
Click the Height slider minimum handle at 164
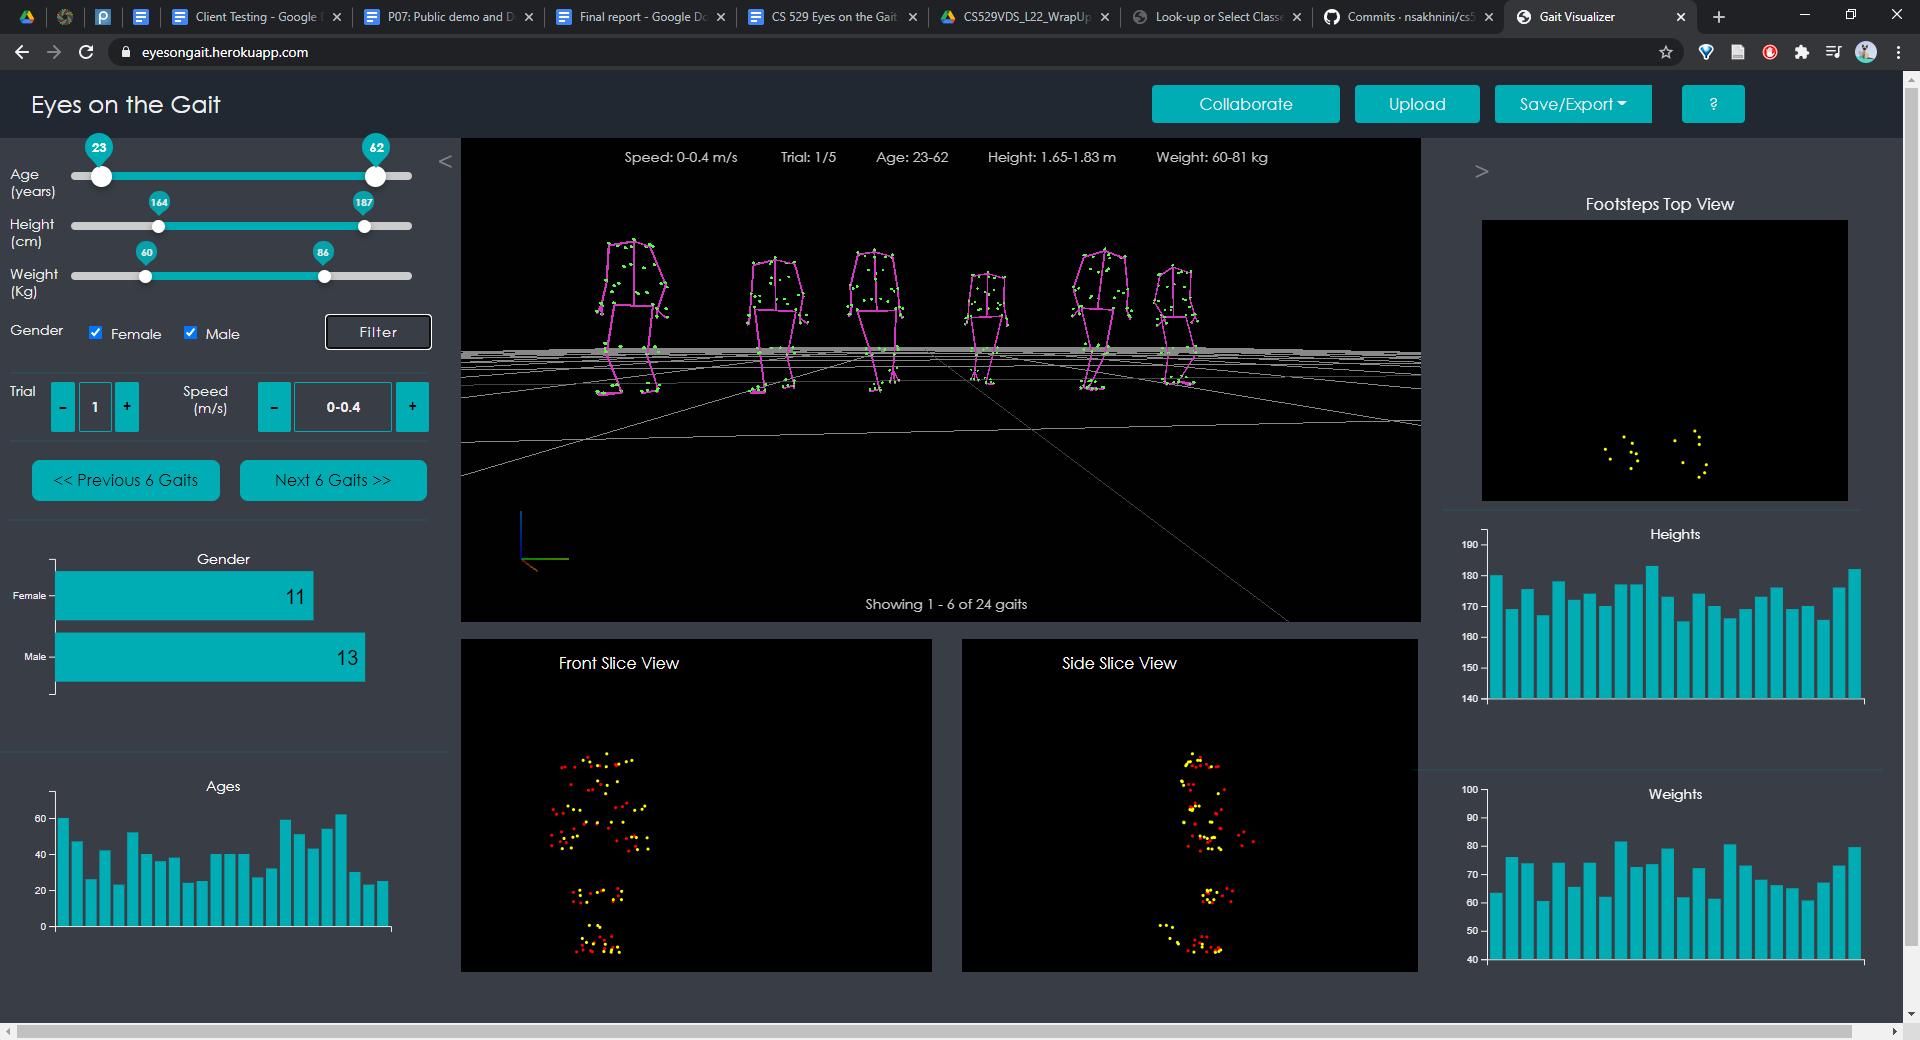click(x=158, y=226)
